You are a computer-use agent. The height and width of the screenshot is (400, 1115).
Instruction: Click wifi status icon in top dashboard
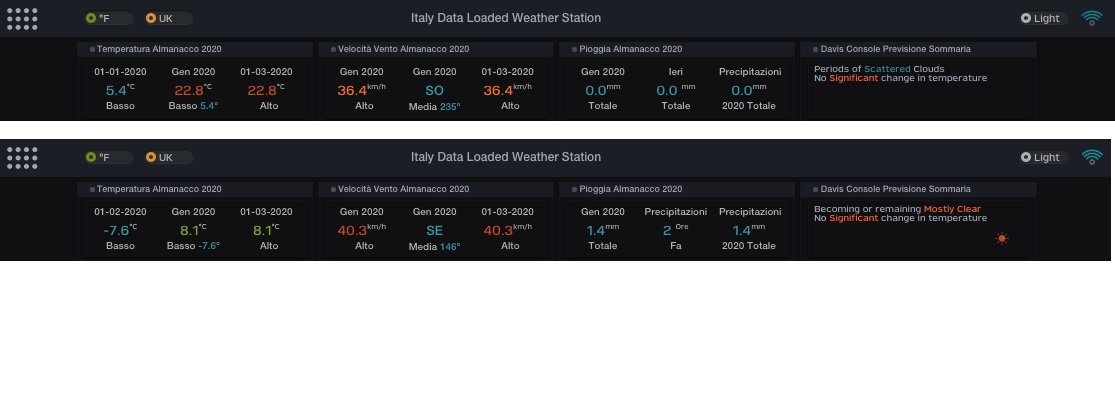1092,18
